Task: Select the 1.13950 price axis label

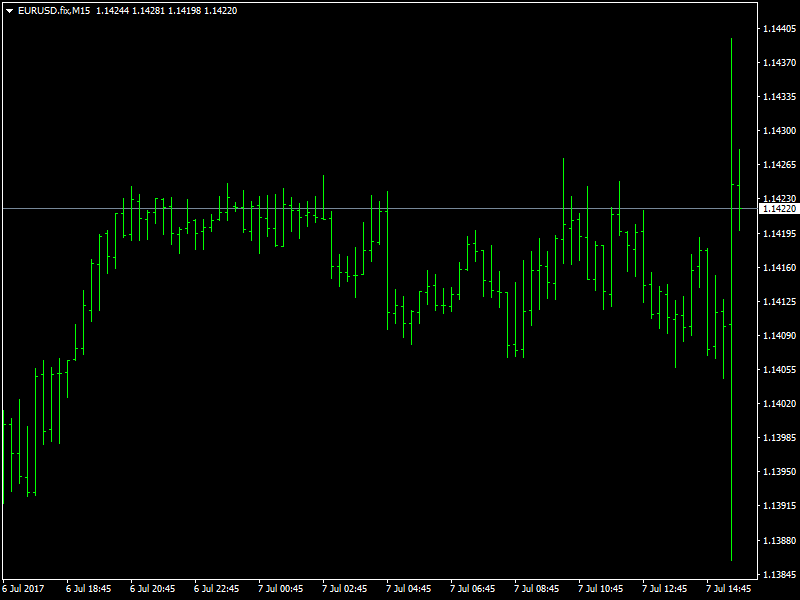Action: tap(779, 472)
